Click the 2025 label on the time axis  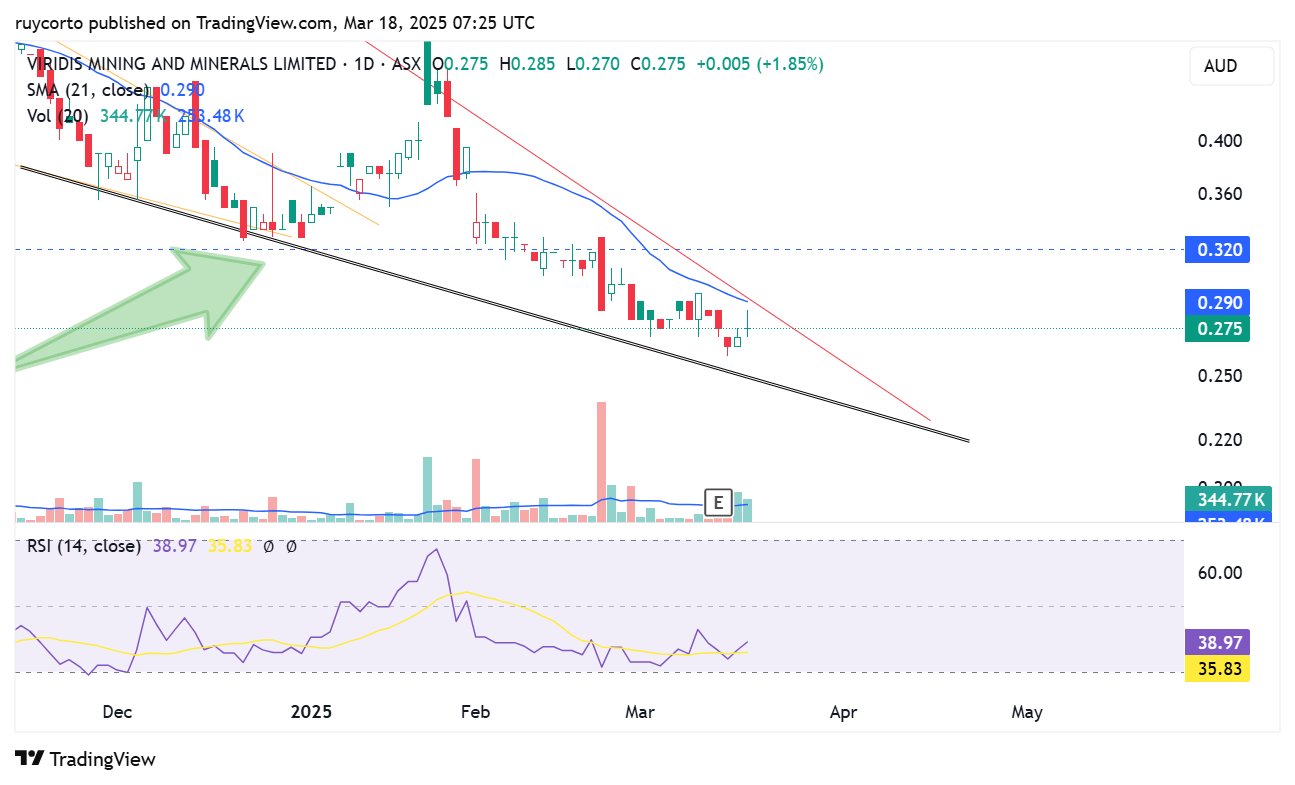(x=311, y=712)
